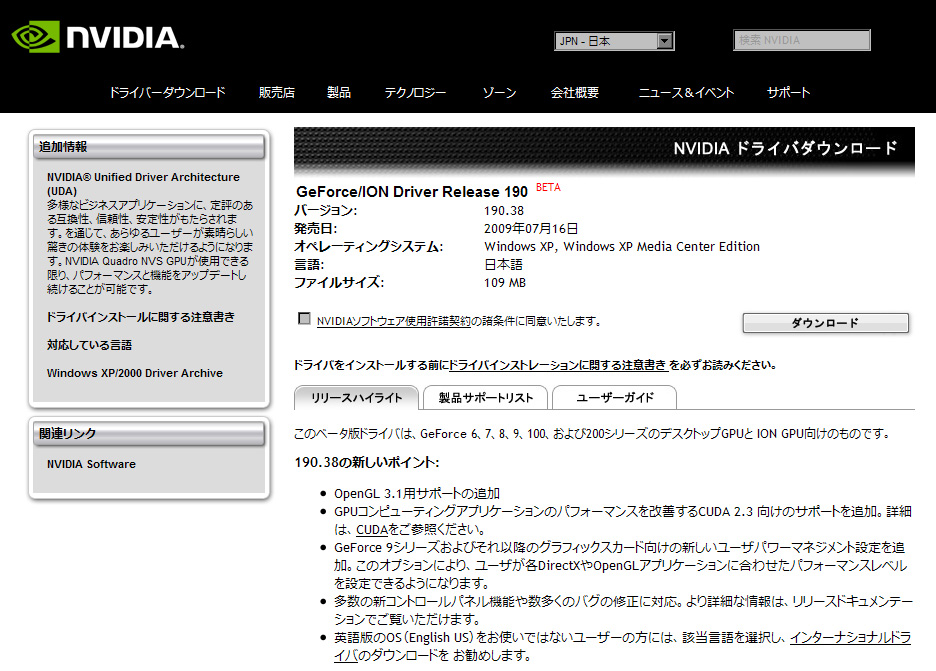The image size is (936, 671).
Task: Open ニュース&イベント menu item
Action: [686, 93]
